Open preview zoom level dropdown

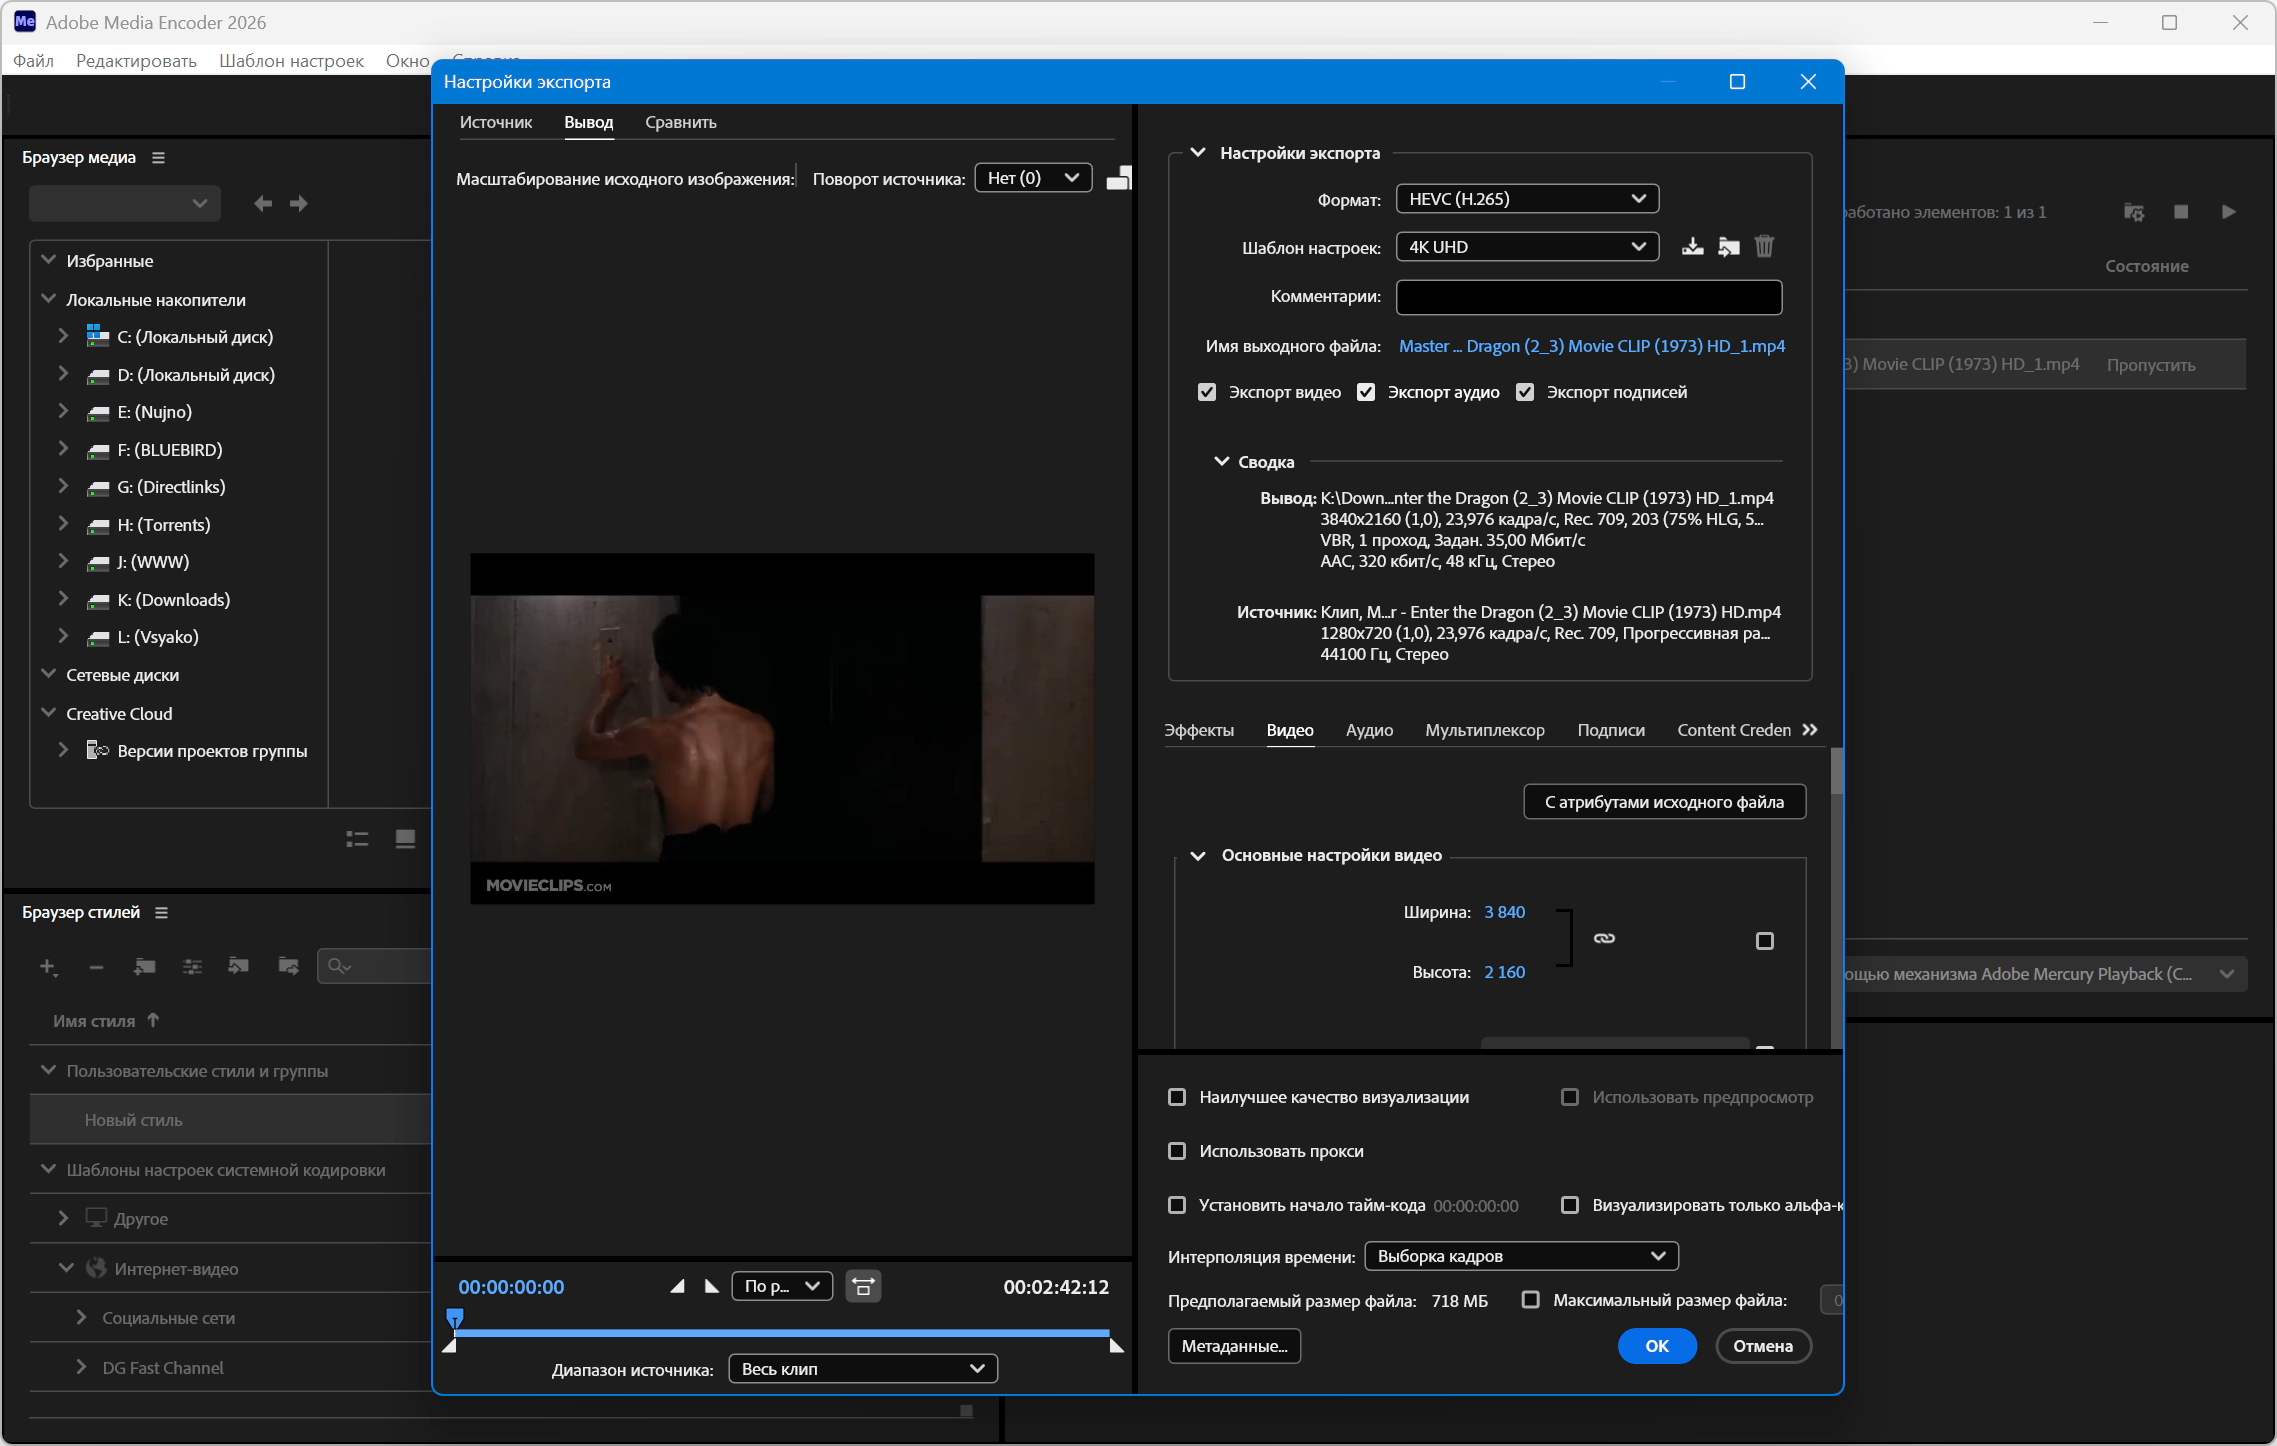point(782,1286)
